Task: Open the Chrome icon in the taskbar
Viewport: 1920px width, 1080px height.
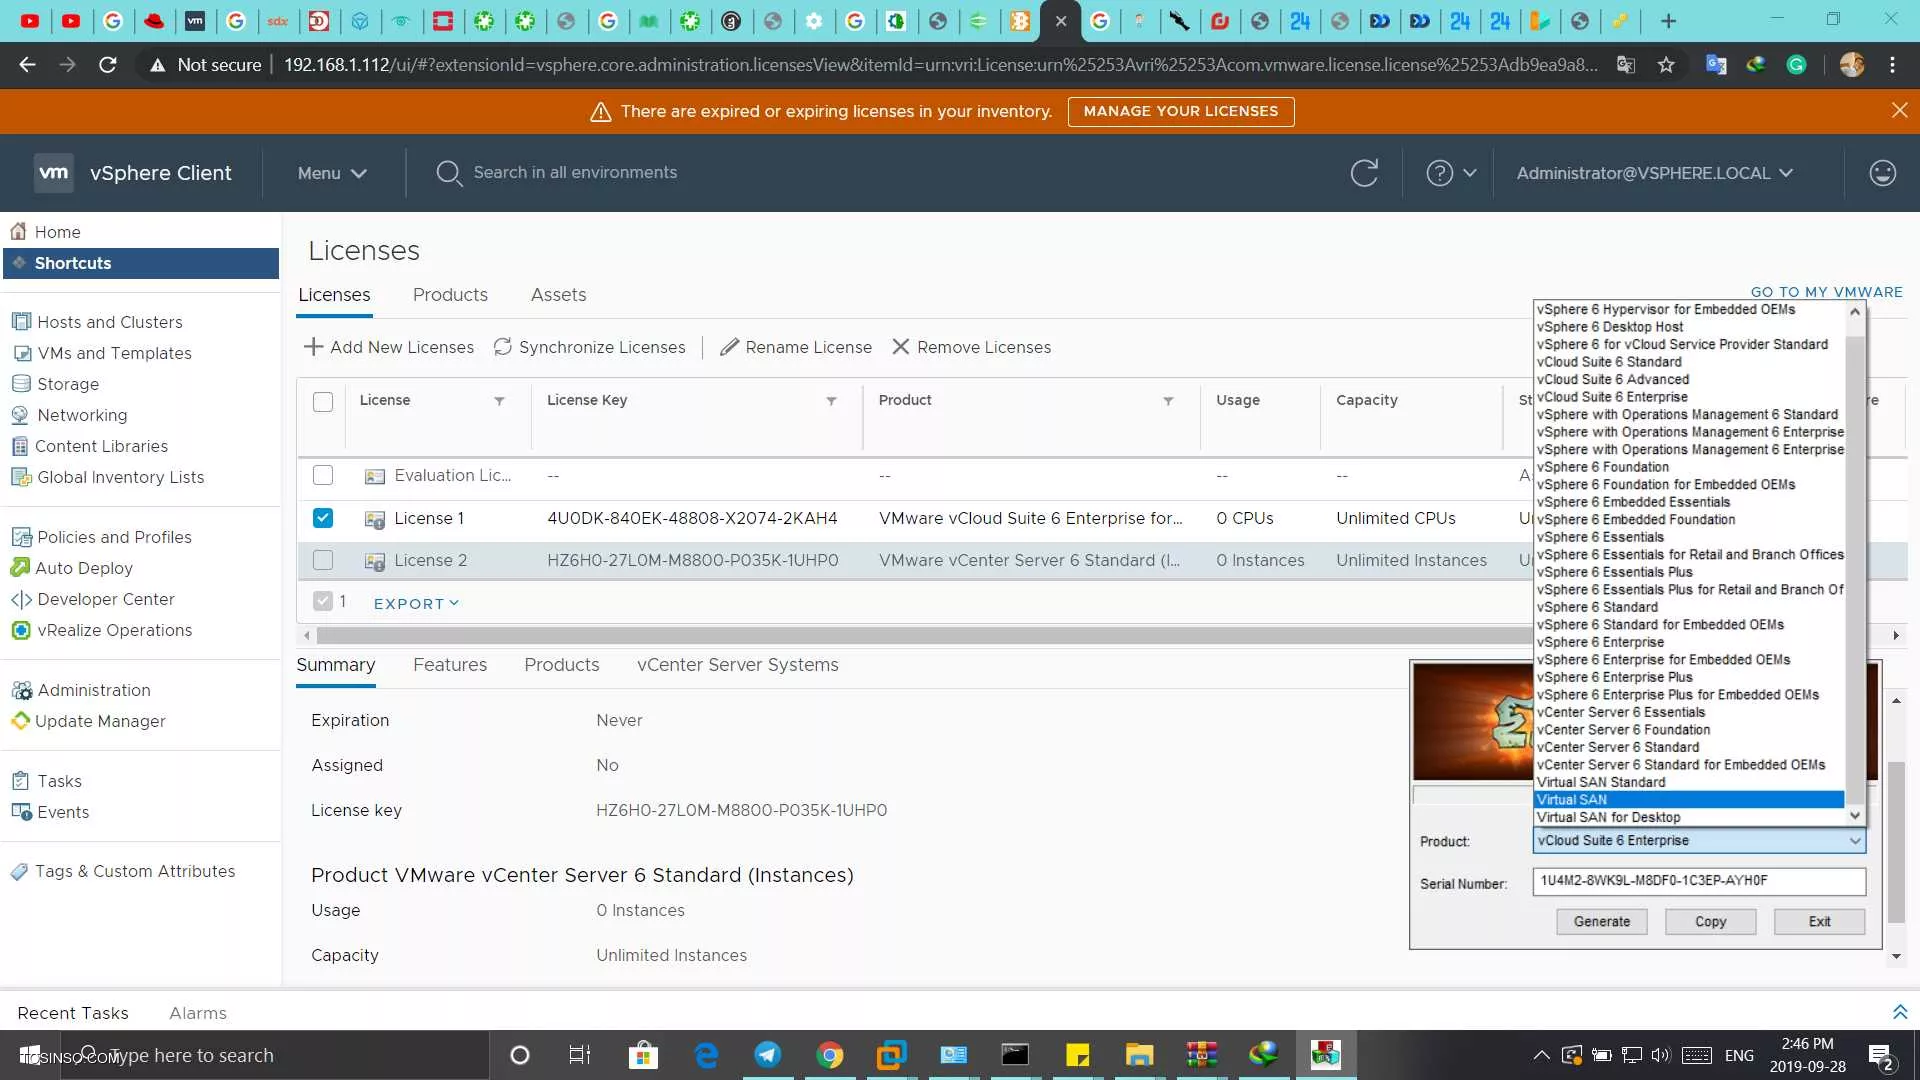Action: pyautogui.click(x=829, y=1055)
